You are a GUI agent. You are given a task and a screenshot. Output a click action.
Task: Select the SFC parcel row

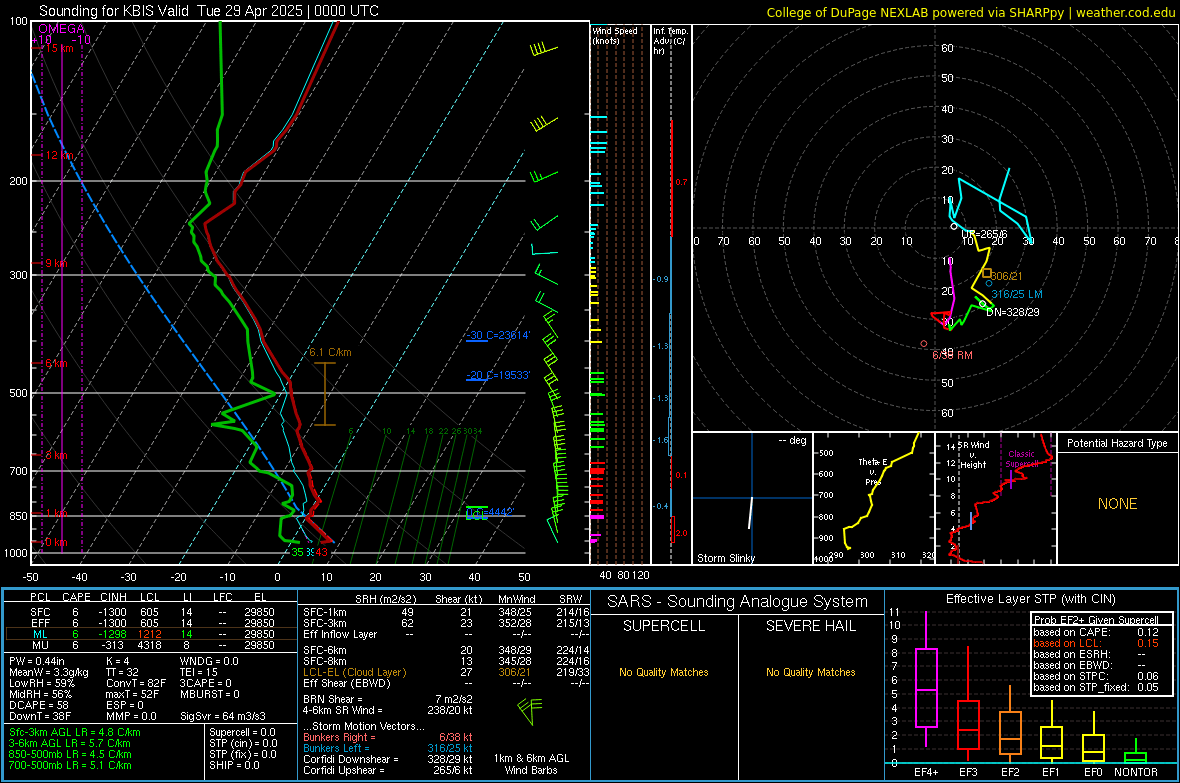tap(151, 612)
